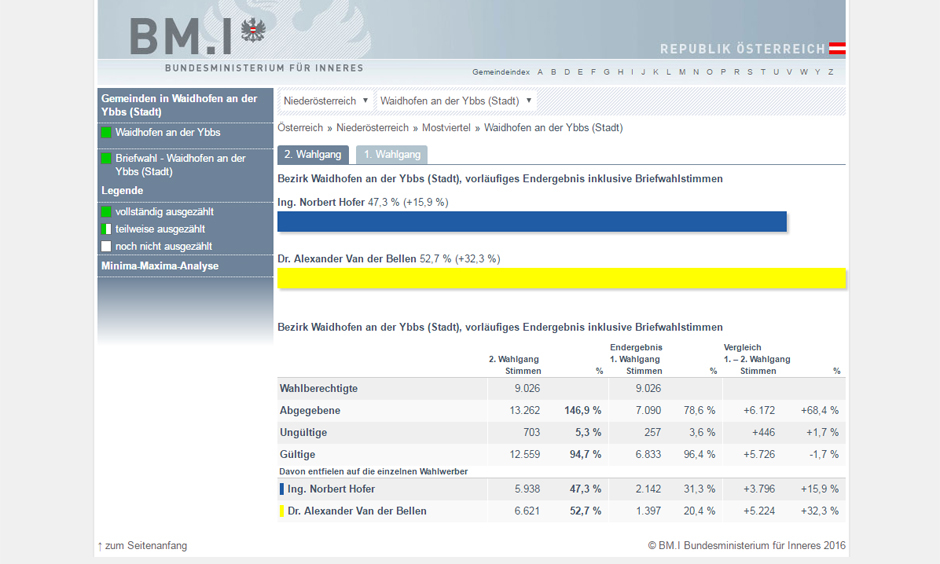
Task: Click the white 'noch nicht ausgezählt' legend icon
Action: click(x=106, y=246)
